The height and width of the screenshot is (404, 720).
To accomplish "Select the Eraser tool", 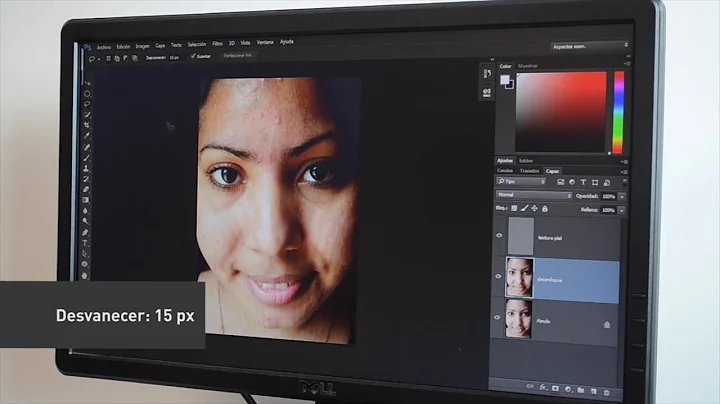I will (86, 190).
